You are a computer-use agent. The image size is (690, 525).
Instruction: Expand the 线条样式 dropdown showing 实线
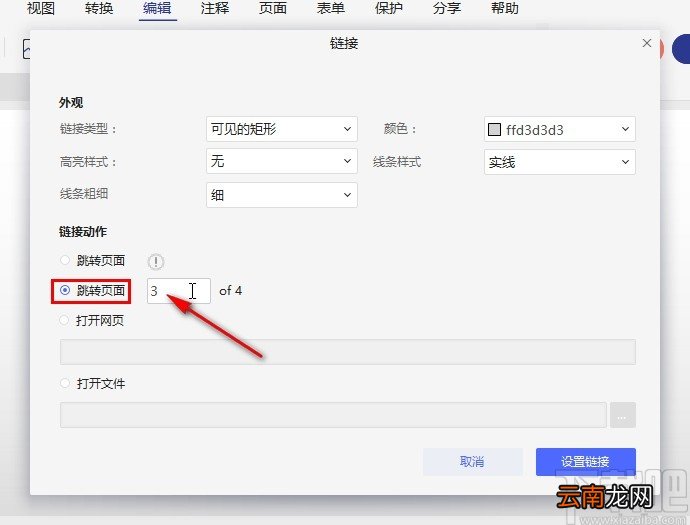pyautogui.click(x=560, y=162)
